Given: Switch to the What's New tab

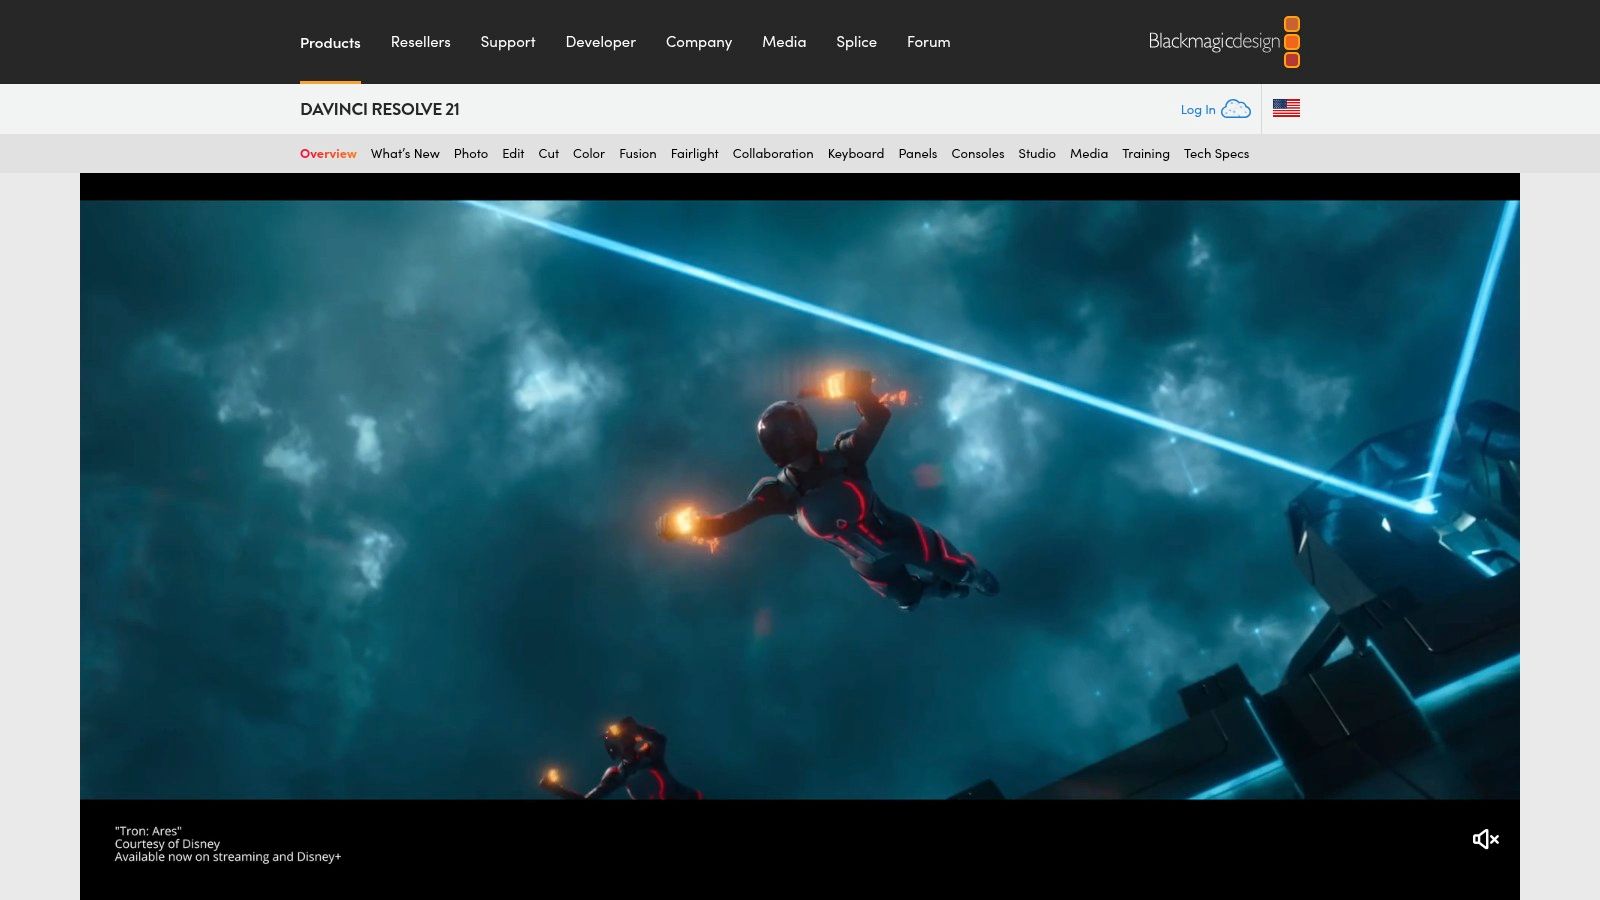Looking at the screenshot, I should click(x=405, y=154).
